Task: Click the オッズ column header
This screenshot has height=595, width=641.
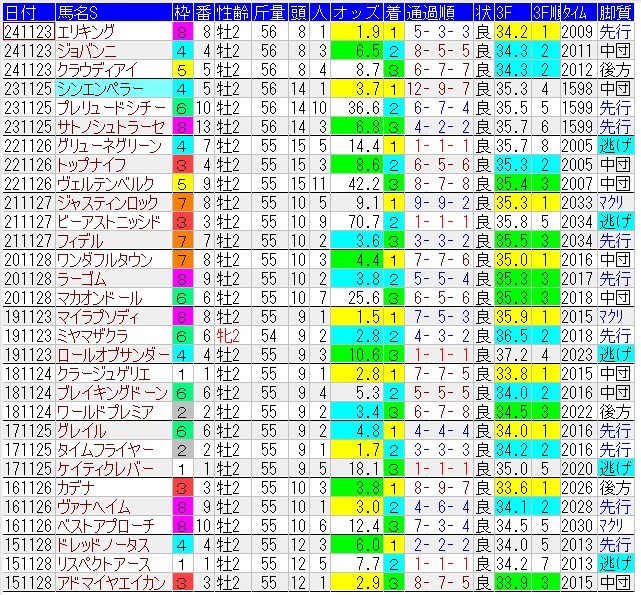Action: pos(357,11)
